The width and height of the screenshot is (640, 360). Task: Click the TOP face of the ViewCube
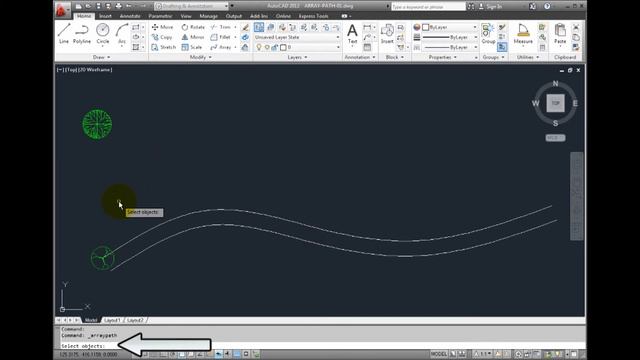pyautogui.click(x=556, y=103)
